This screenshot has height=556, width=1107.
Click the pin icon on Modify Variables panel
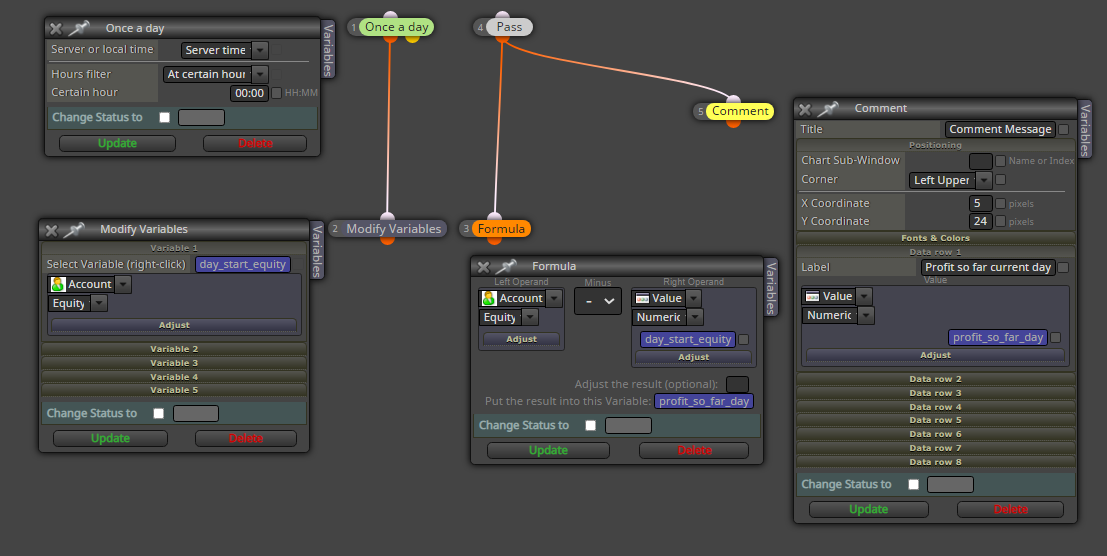(x=73, y=229)
